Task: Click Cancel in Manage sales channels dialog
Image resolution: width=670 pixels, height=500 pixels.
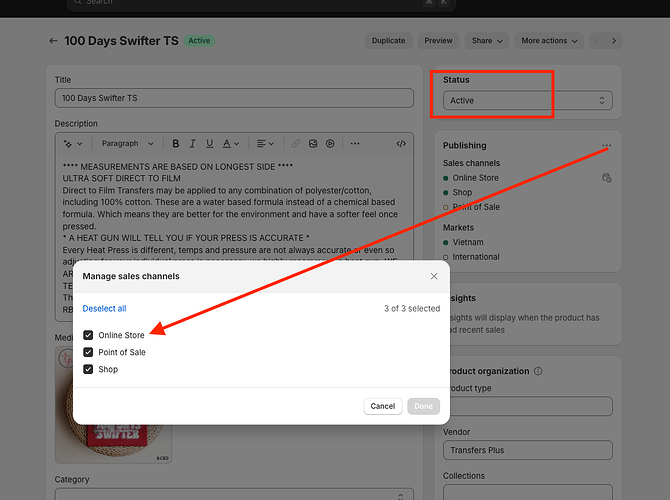Action: pyautogui.click(x=382, y=406)
